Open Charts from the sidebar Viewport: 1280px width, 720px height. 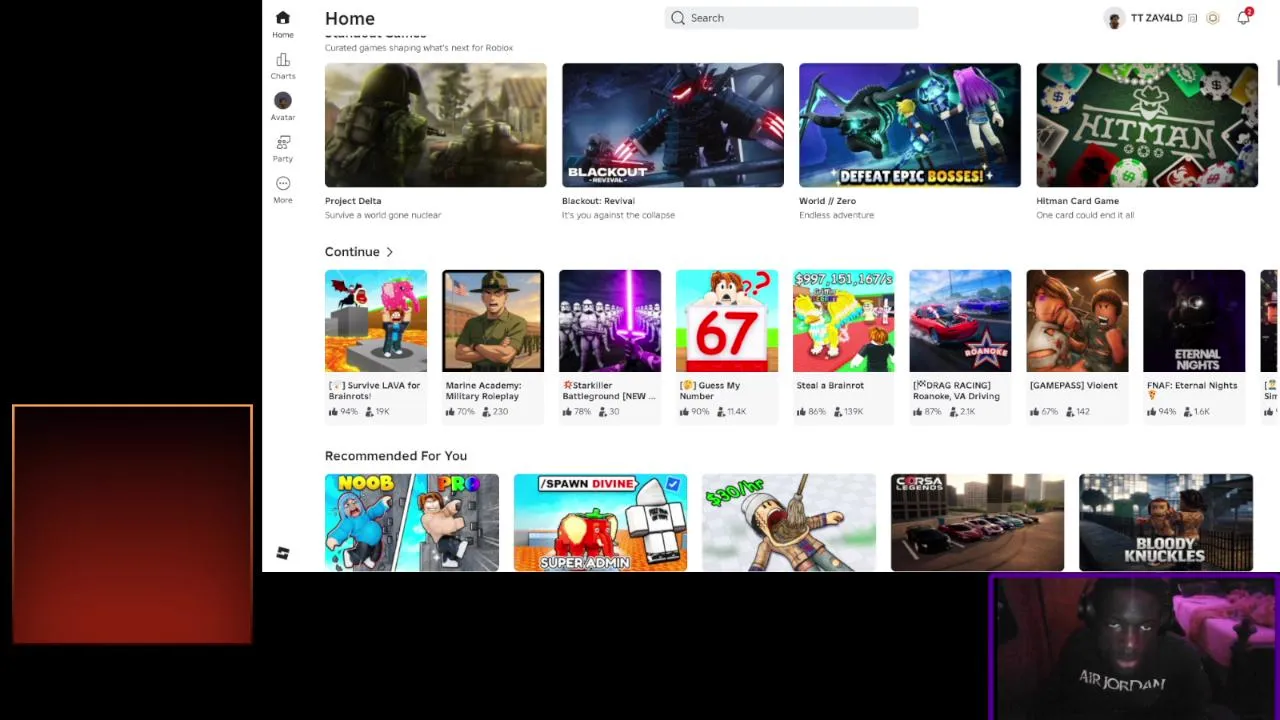click(283, 66)
